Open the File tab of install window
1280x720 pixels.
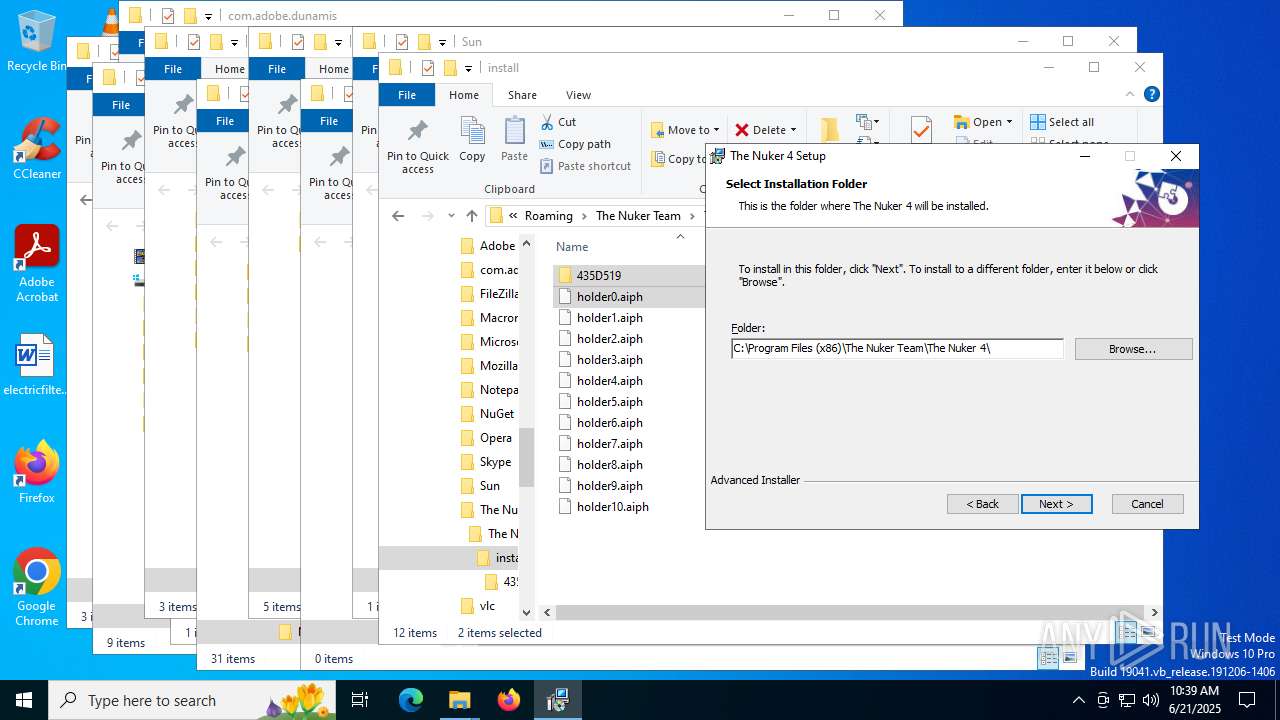[x=407, y=95]
